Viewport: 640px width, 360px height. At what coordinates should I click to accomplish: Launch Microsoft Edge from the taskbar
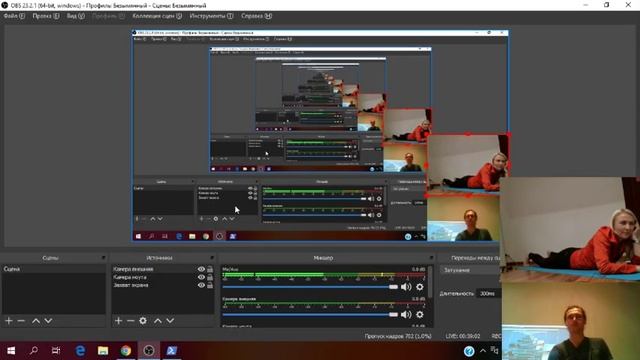[80, 351]
